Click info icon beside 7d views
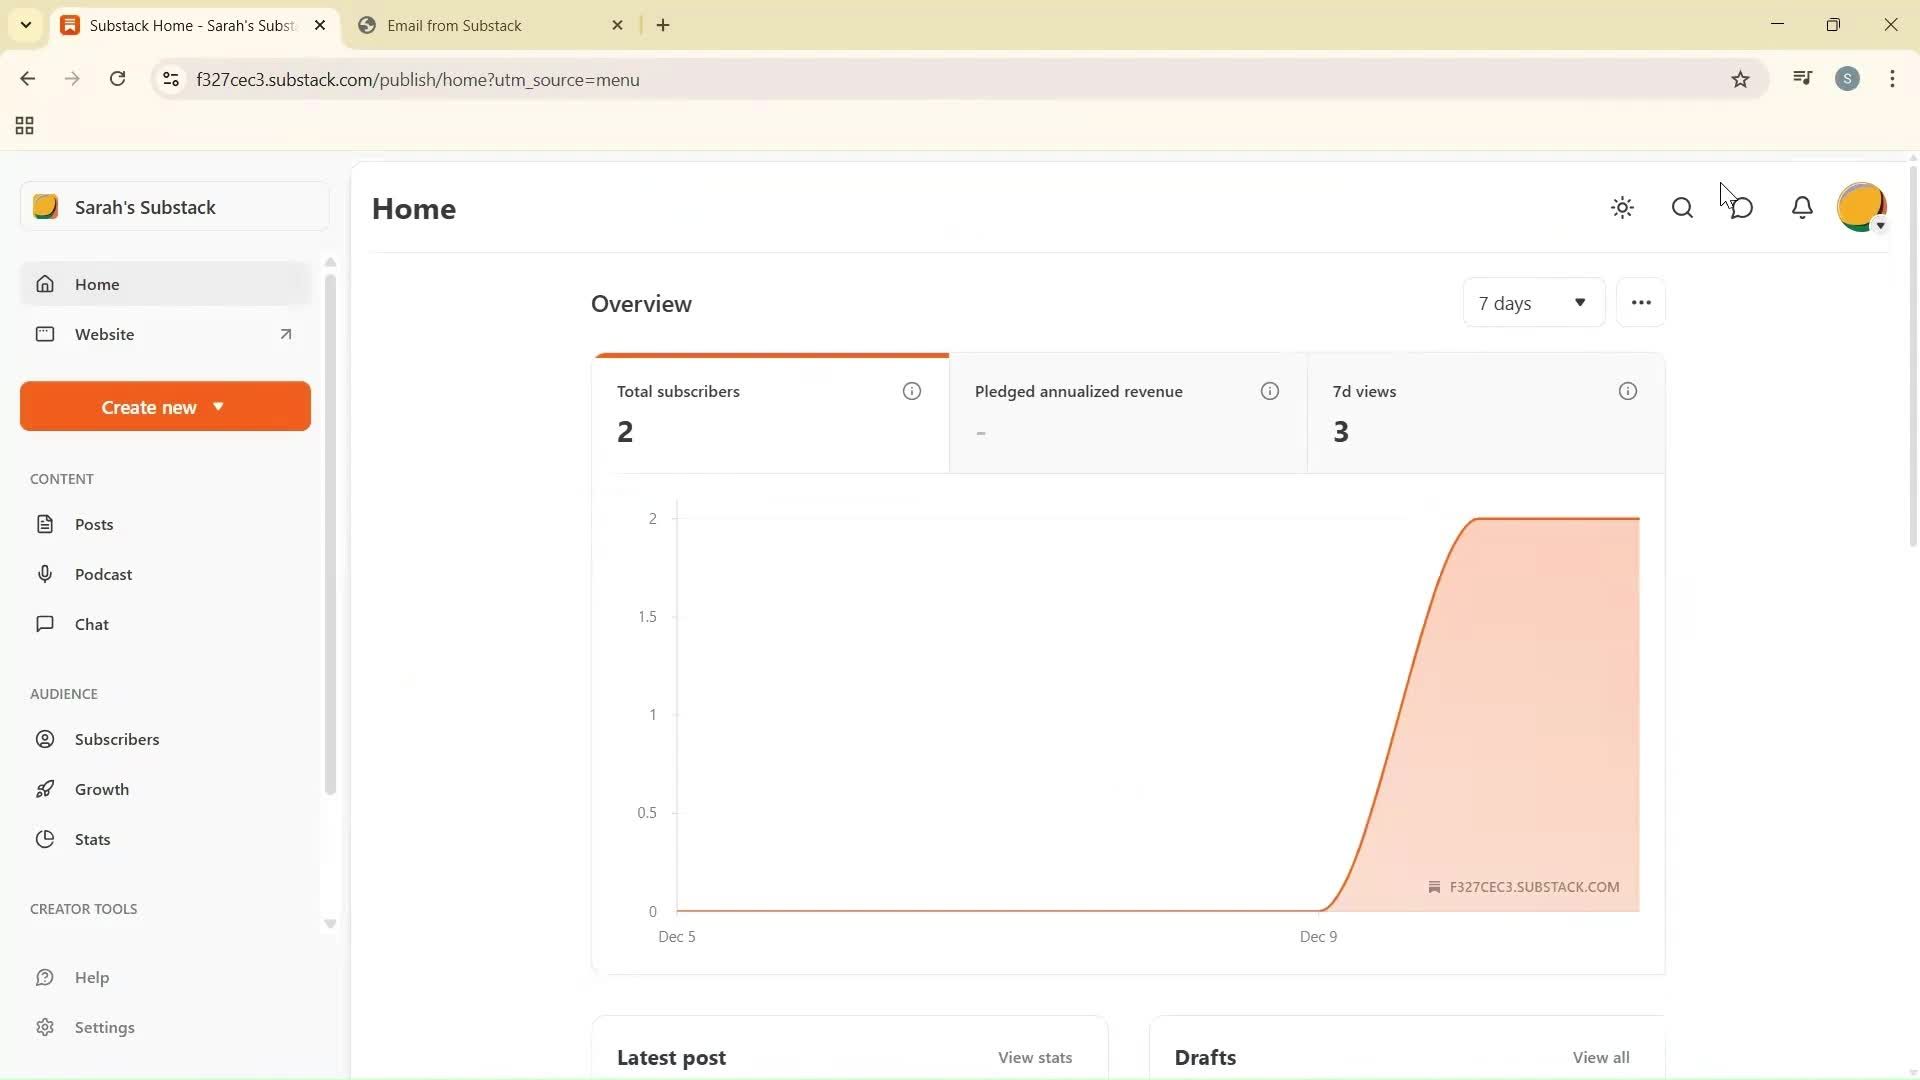The height and width of the screenshot is (1080, 1920). [1627, 391]
